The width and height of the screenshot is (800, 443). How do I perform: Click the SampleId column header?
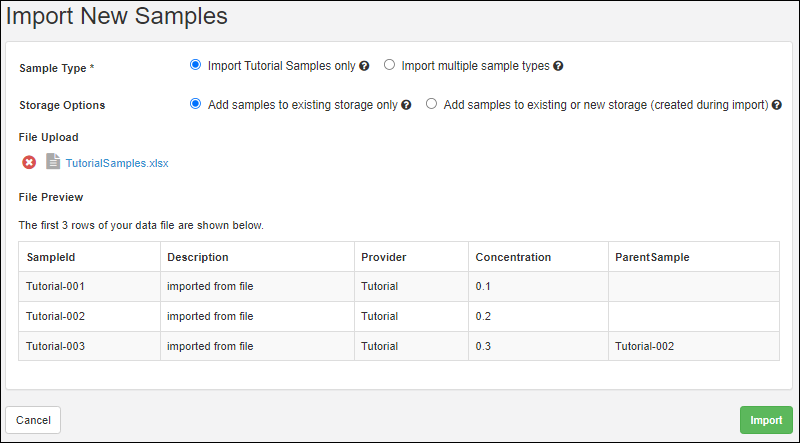(46, 257)
